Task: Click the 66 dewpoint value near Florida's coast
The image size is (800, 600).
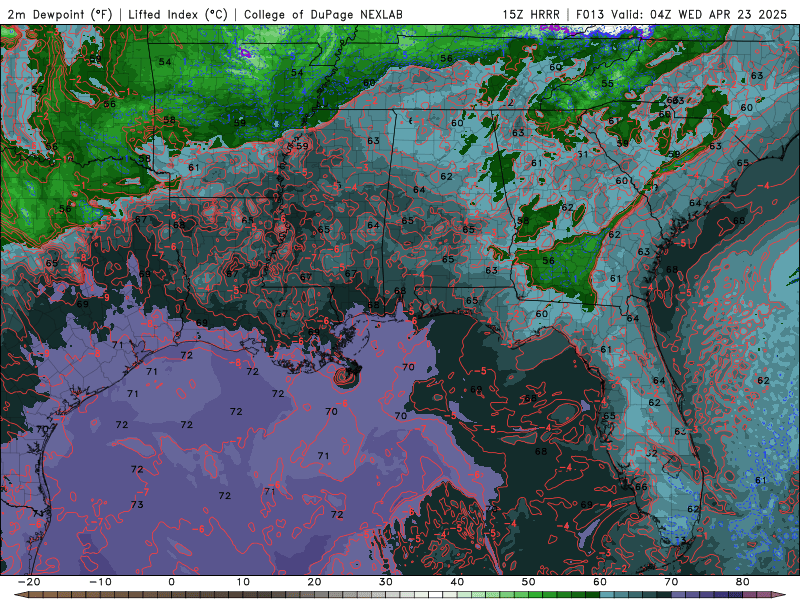Action: 641,487
